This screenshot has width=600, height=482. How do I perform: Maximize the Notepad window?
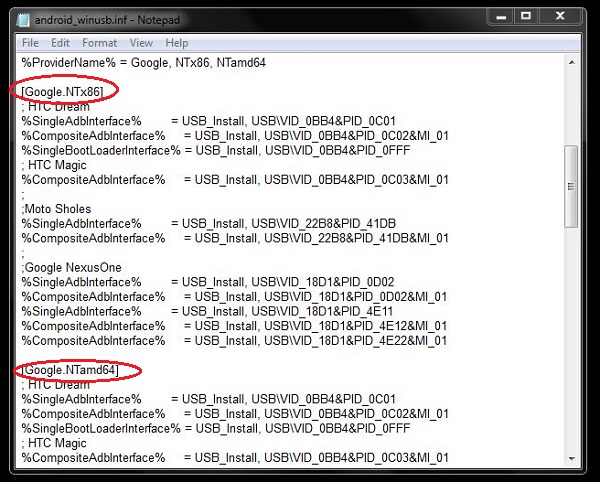coord(526,16)
